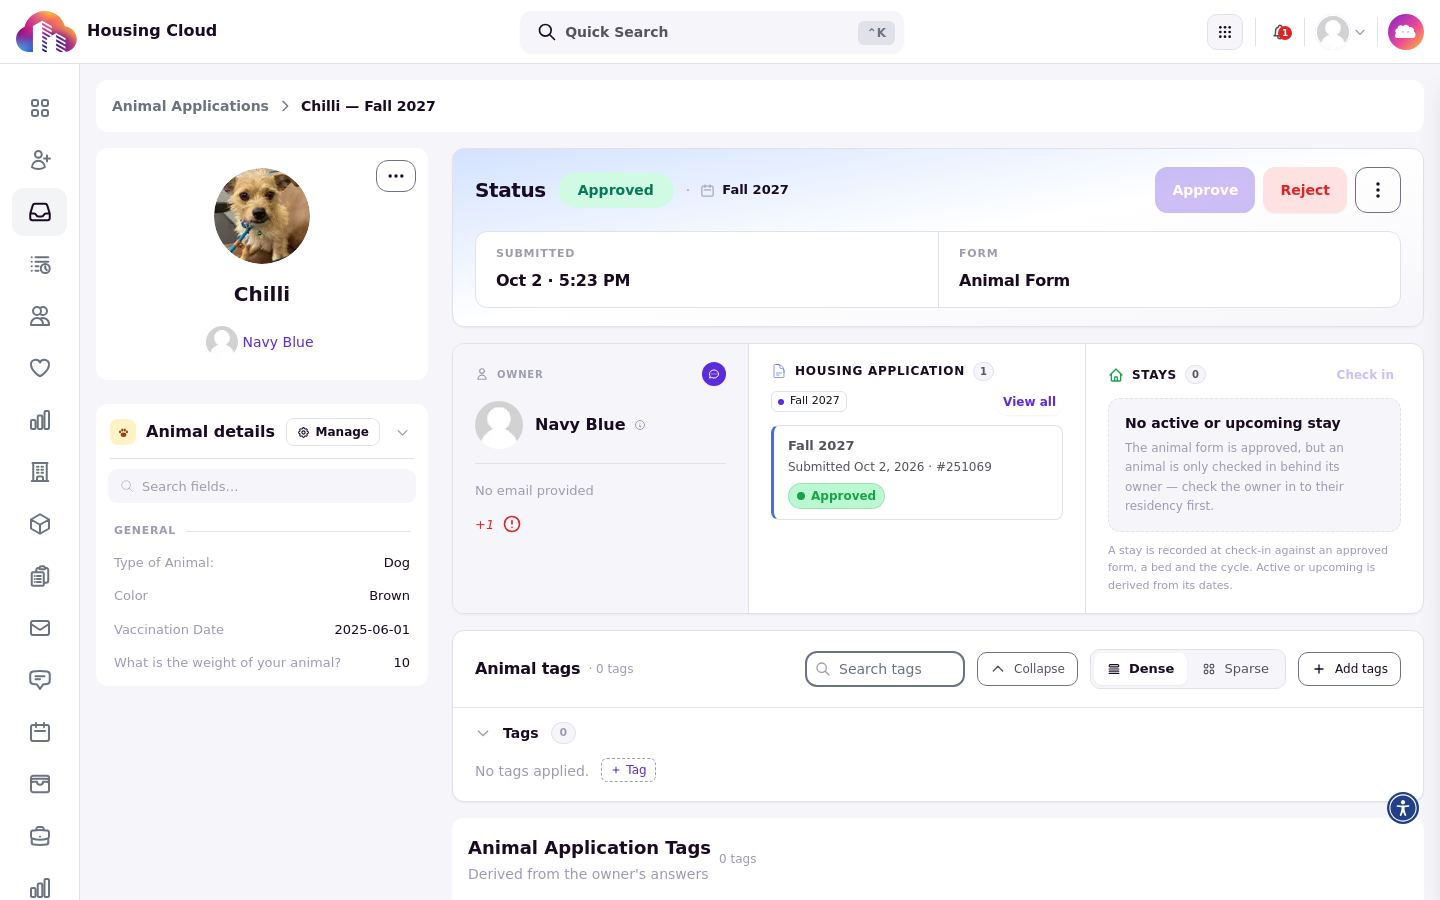
Task: Open the briefcase sidebar icon
Action: pos(40,836)
